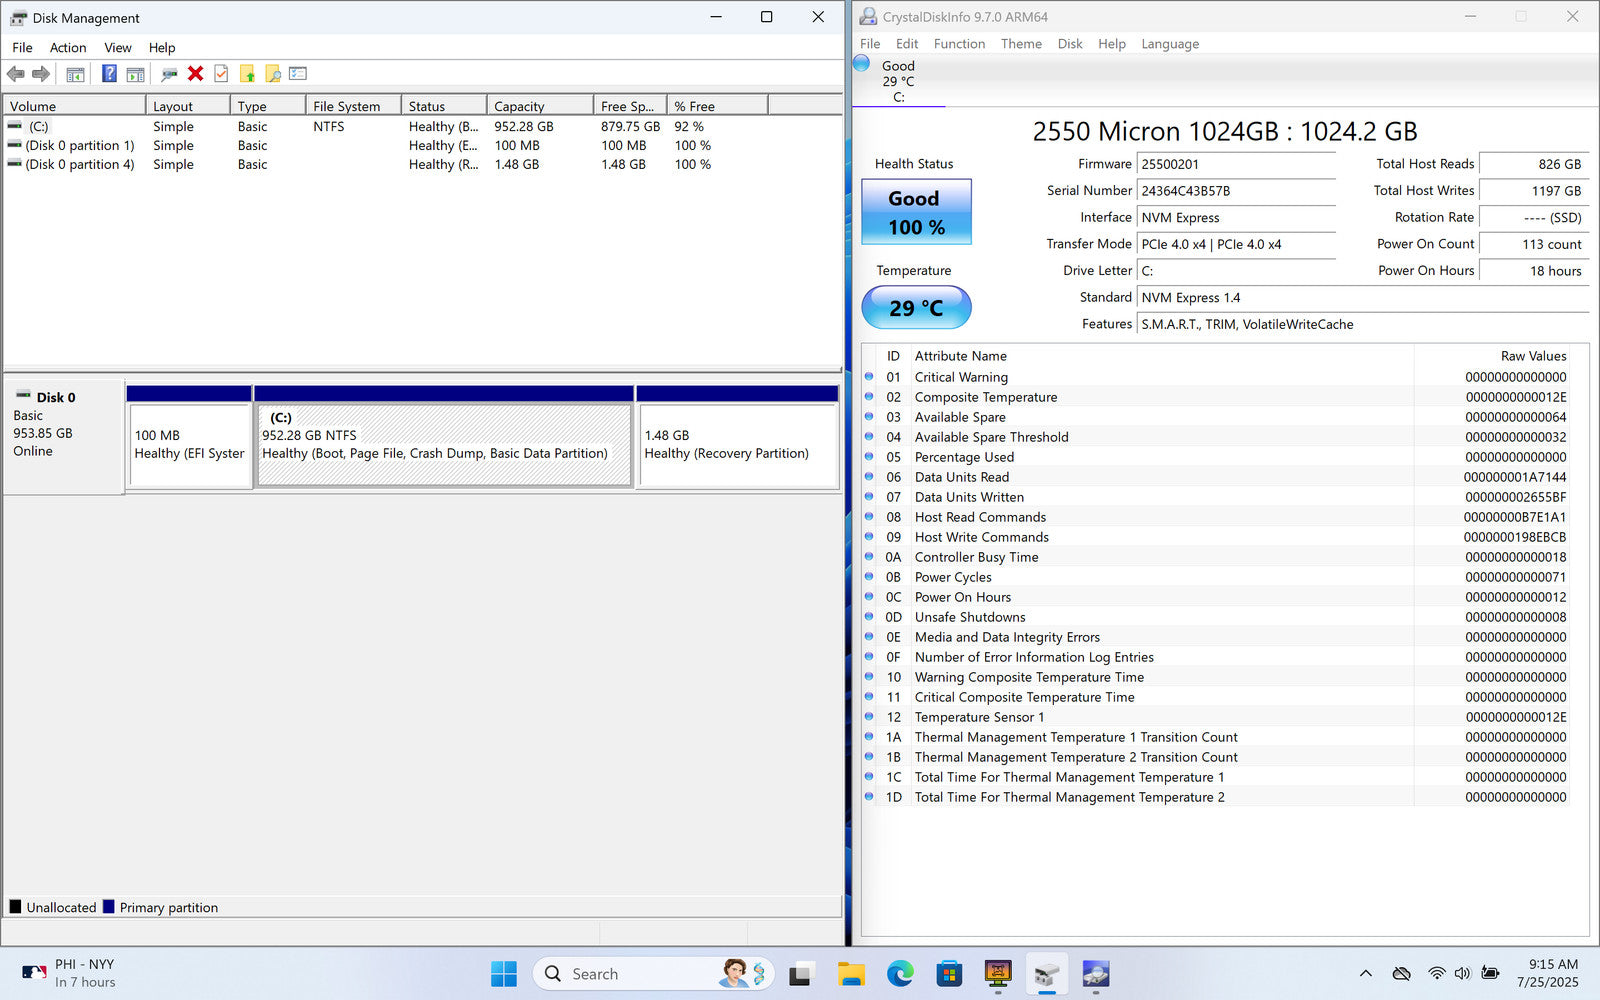
Task: Click the blue dot beside Unsafe Shutdowns
Action: point(869,617)
